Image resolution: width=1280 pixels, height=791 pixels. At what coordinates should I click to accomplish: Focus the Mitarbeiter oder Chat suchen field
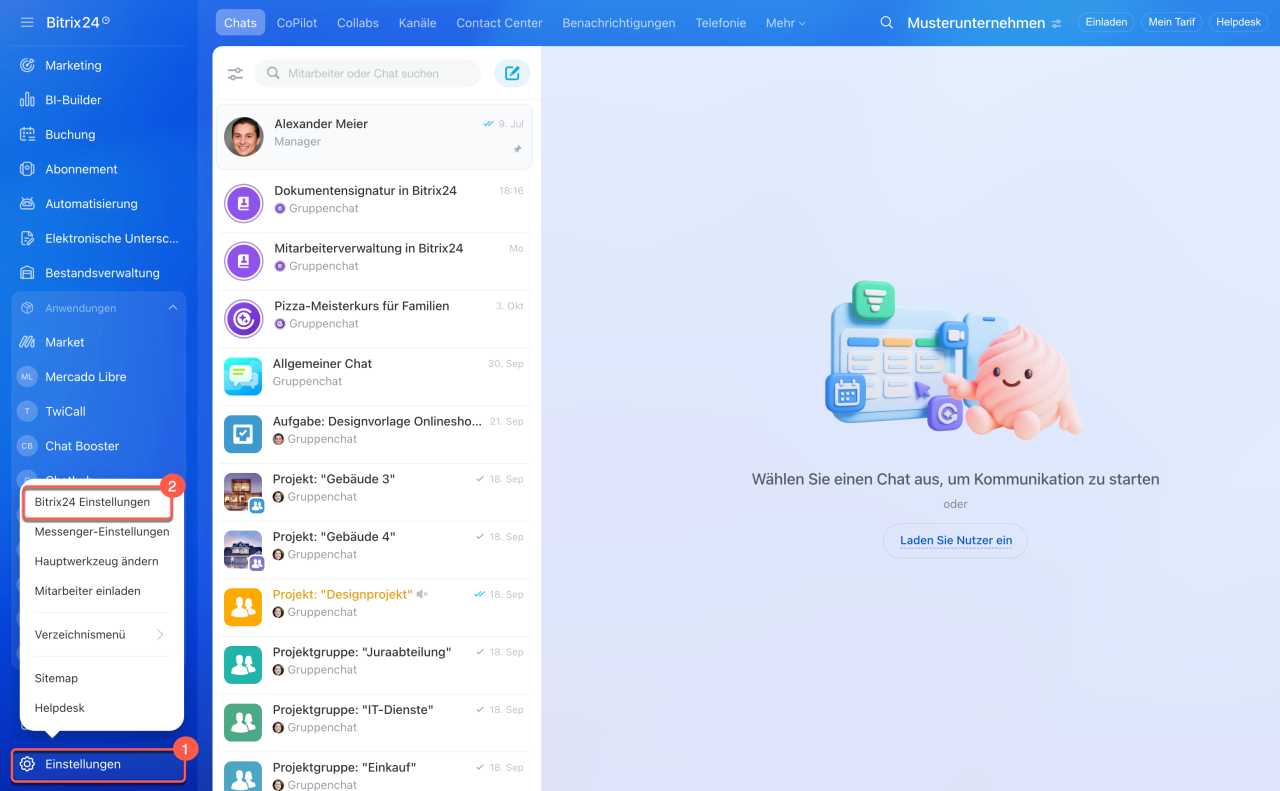(368, 73)
